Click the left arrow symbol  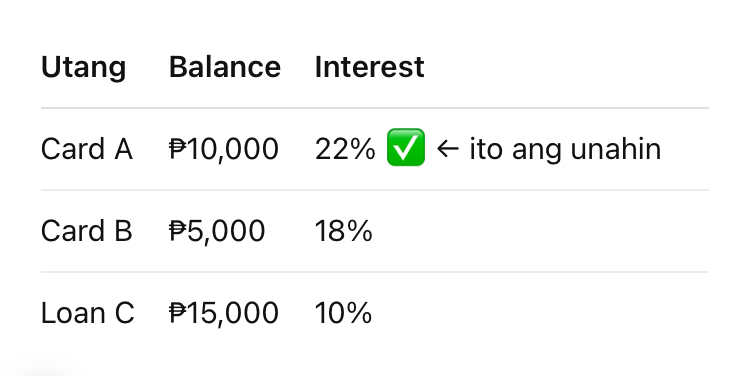click(x=448, y=149)
